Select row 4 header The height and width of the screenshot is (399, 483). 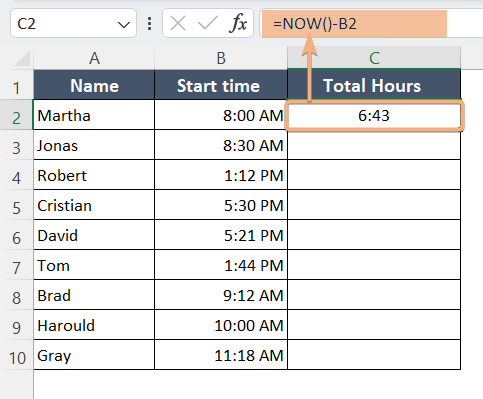point(17,175)
